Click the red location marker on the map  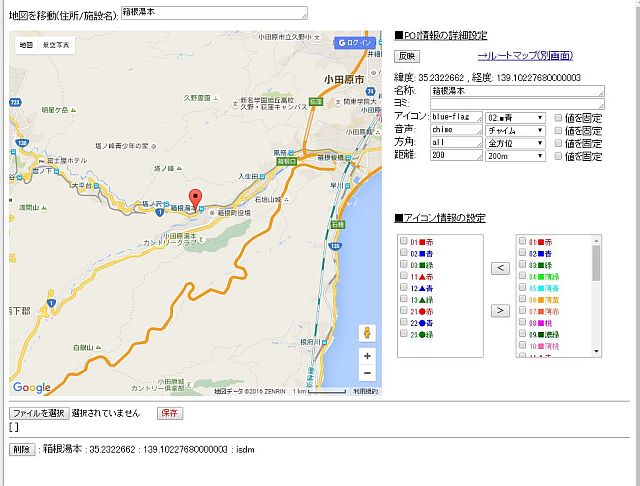pos(196,200)
